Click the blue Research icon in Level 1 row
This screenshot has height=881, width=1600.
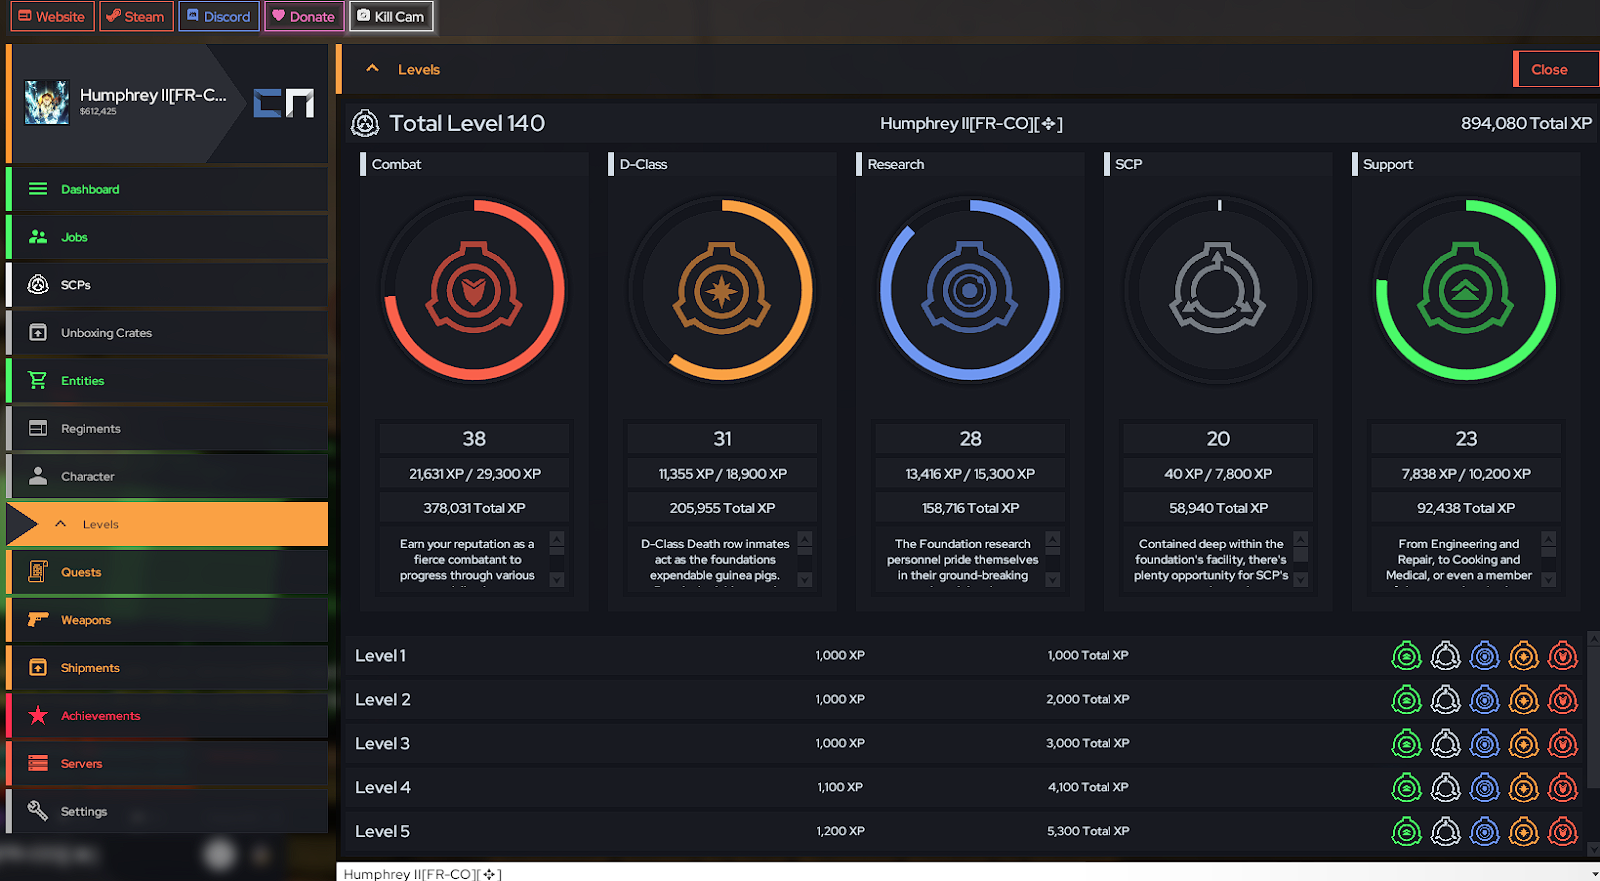pyautogui.click(x=1485, y=656)
